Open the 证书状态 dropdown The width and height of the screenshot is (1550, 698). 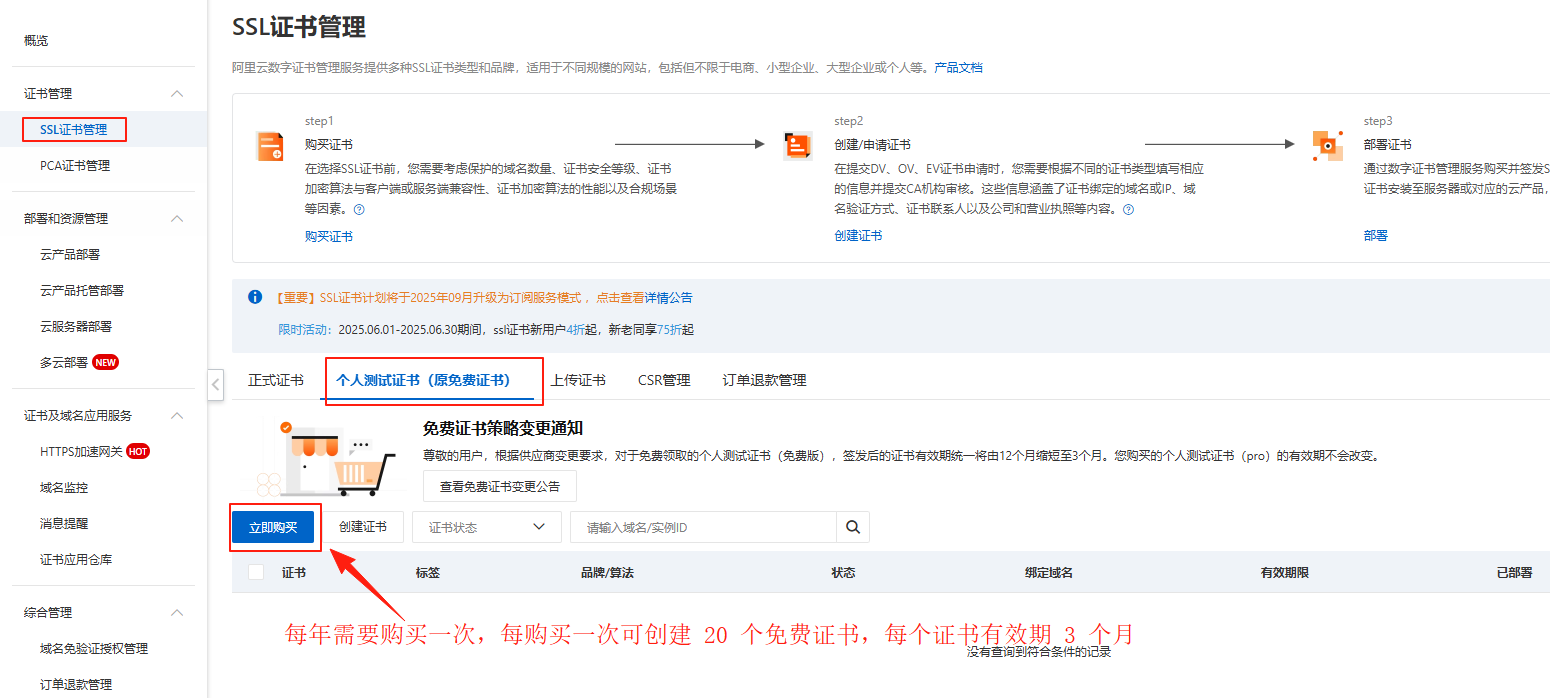point(487,527)
